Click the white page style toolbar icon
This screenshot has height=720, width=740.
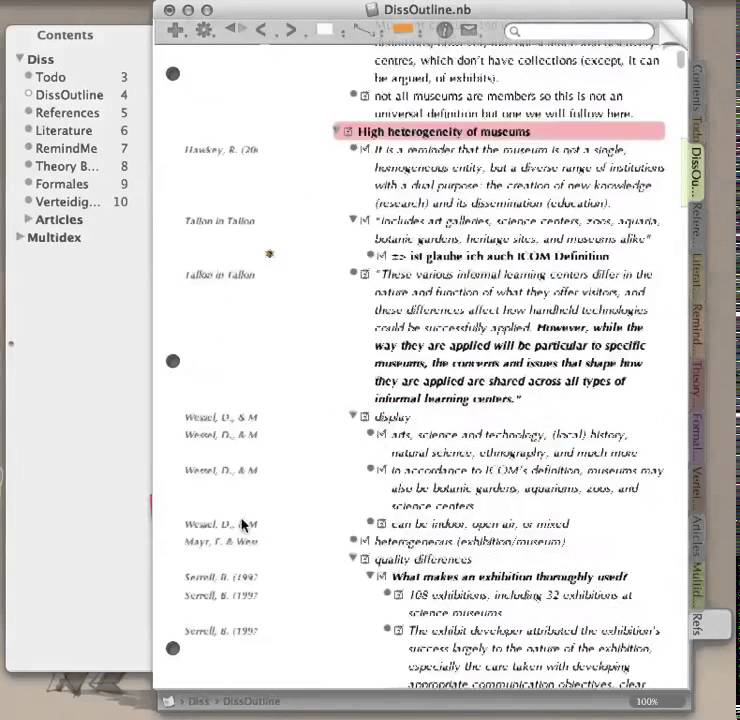(324, 30)
